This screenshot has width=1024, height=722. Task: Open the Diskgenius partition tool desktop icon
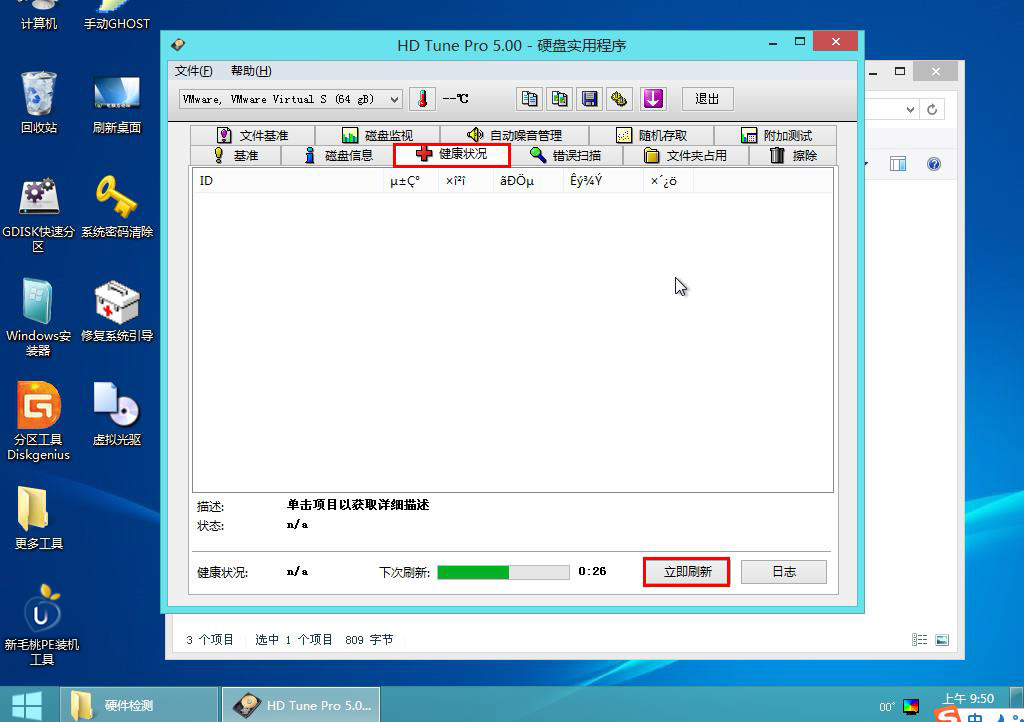(x=39, y=421)
